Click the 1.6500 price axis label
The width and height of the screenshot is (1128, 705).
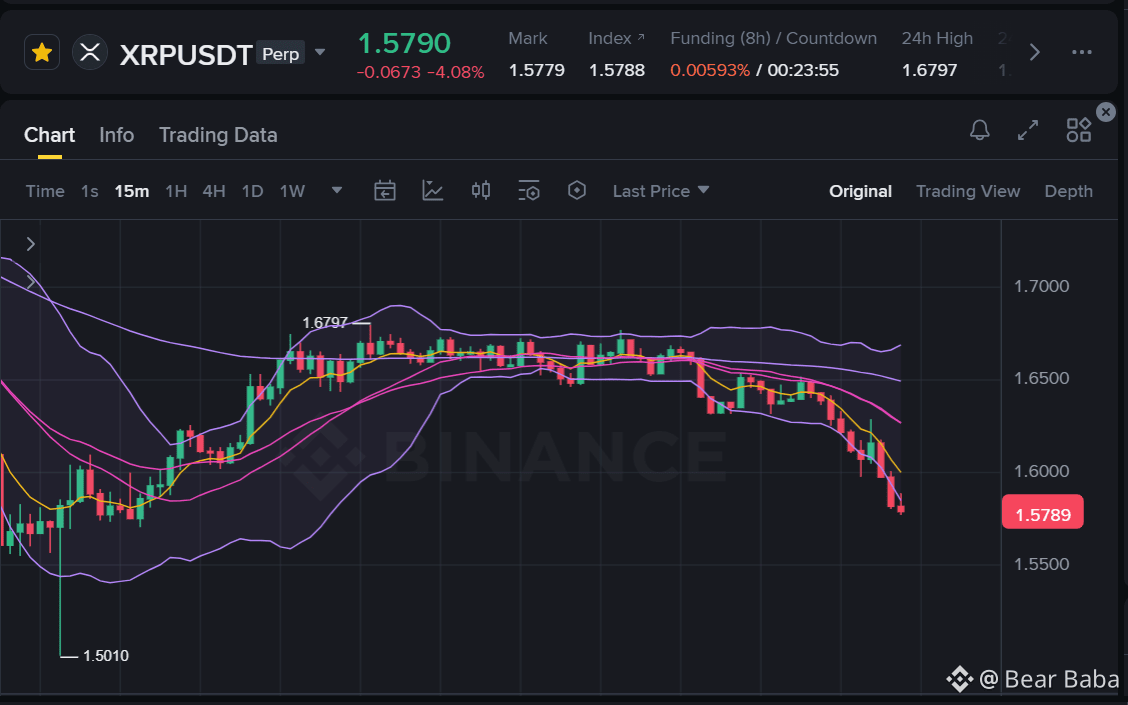tap(1041, 378)
